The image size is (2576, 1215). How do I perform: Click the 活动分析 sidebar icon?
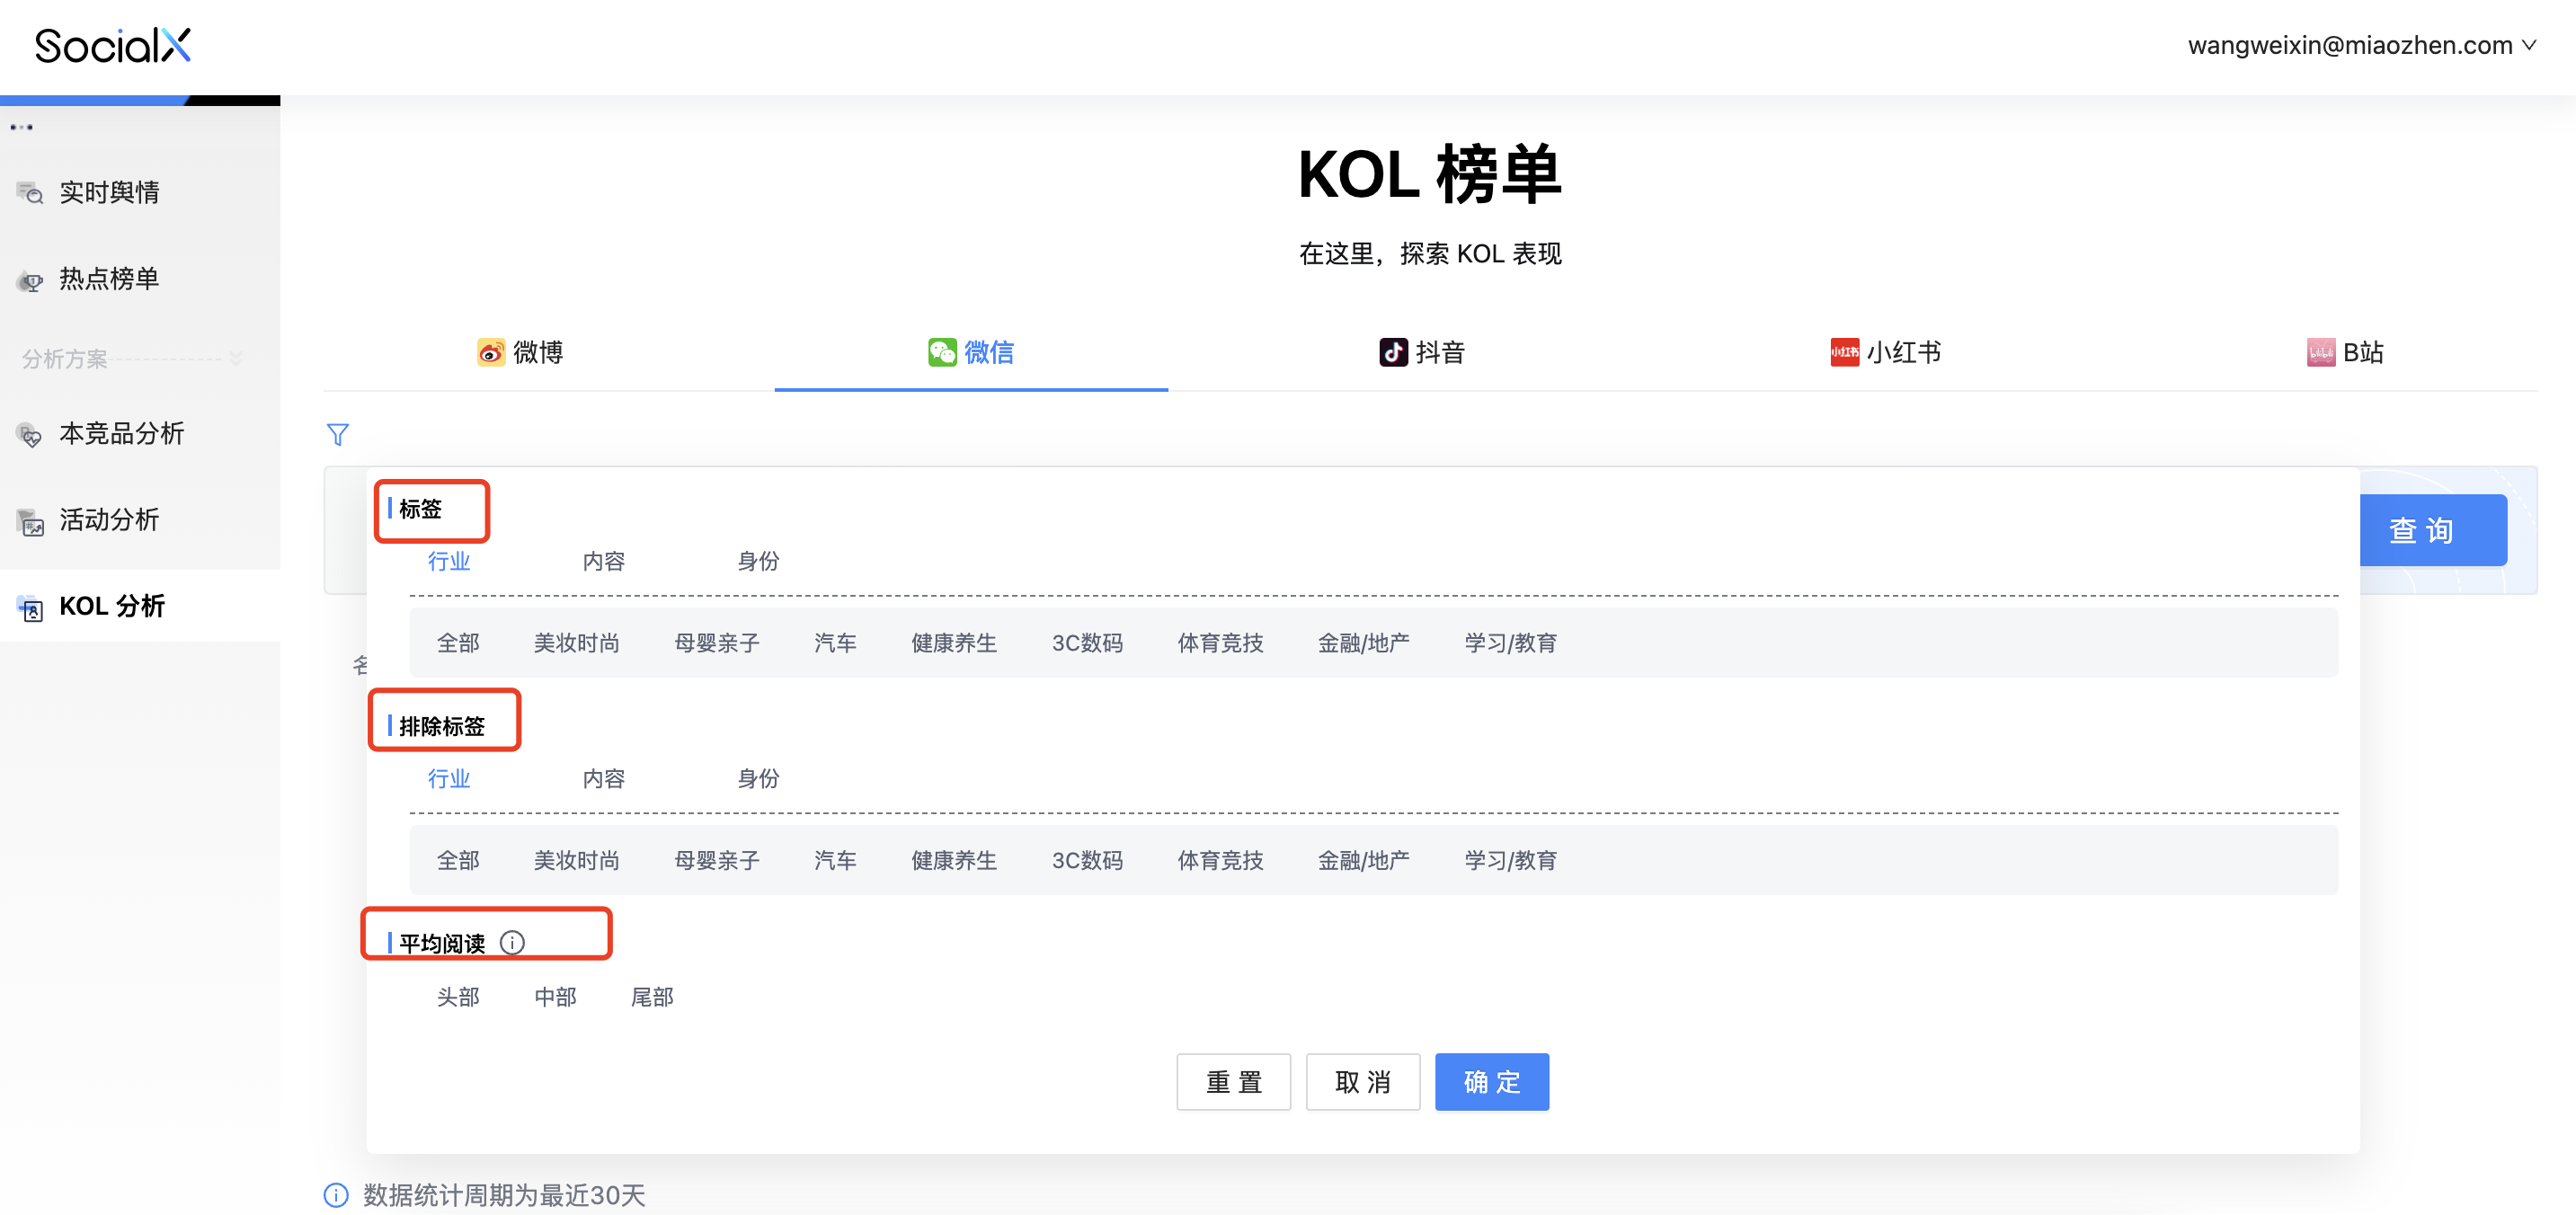tap(30, 521)
